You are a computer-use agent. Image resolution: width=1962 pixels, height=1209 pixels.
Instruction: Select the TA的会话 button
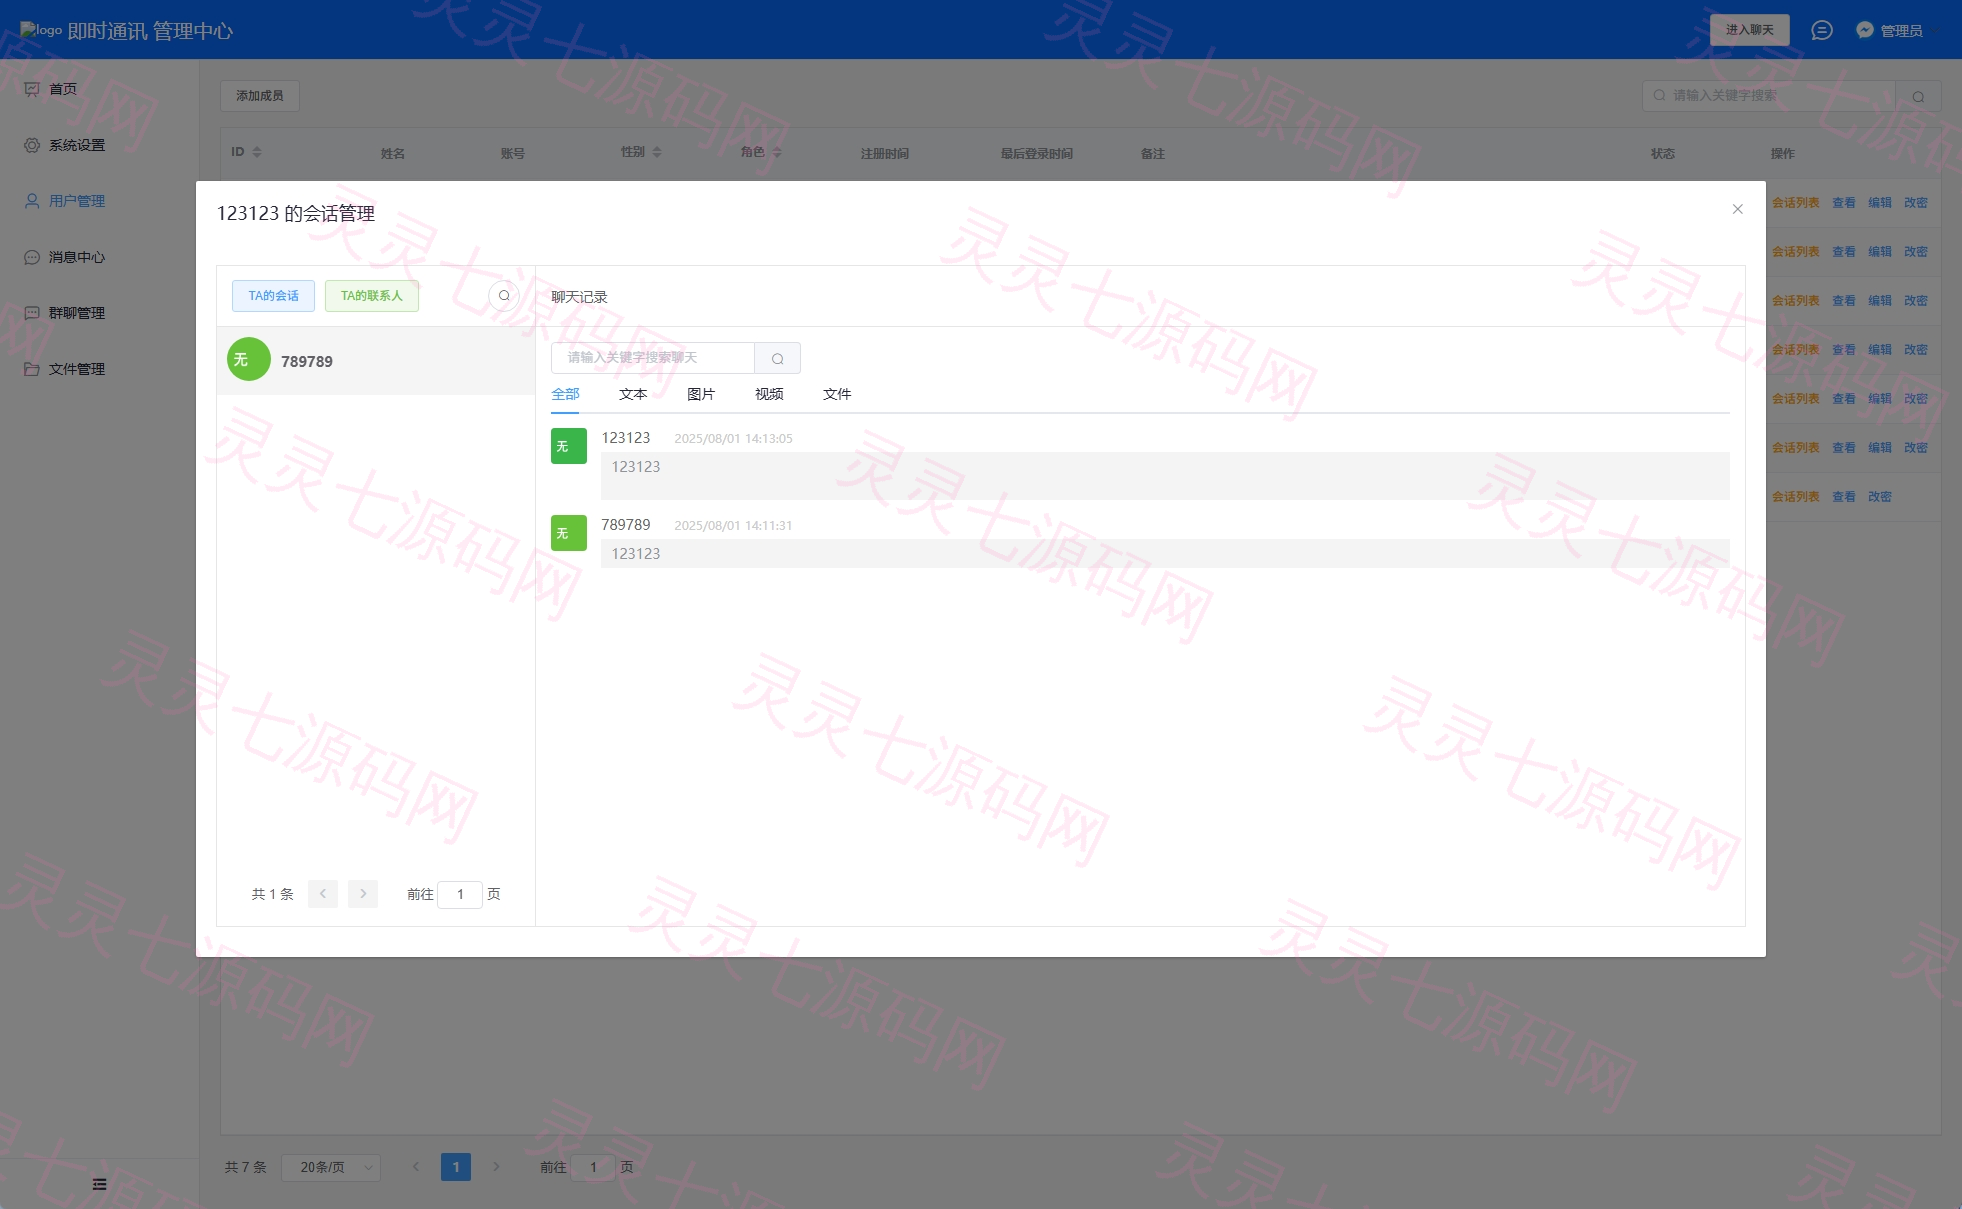click(273, 296)
